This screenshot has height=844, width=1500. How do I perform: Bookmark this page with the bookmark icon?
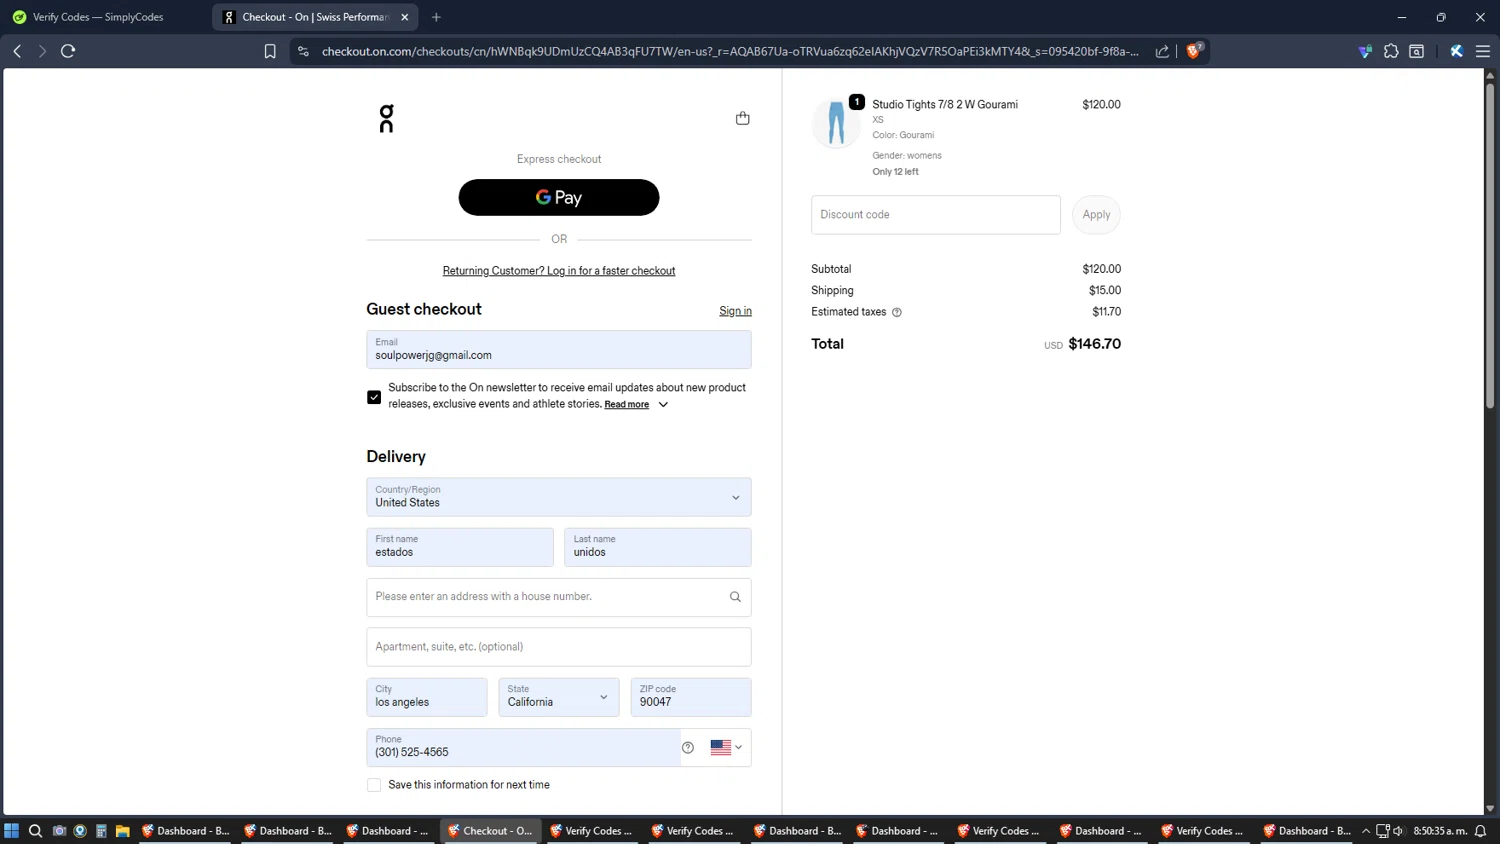[270, 51]
